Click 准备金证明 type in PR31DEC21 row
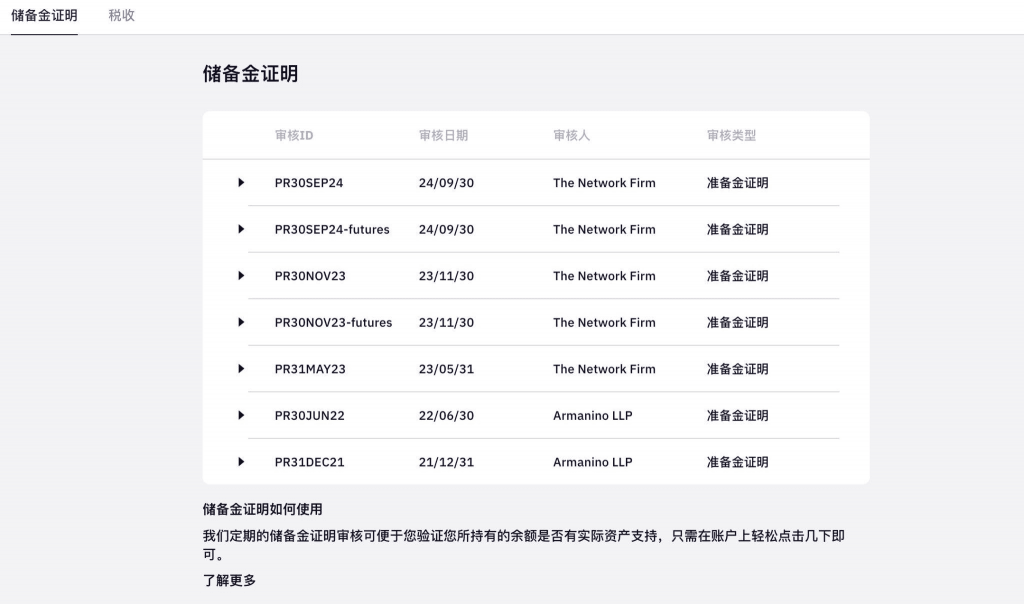Screen dimensions: 1024x604 737,462
